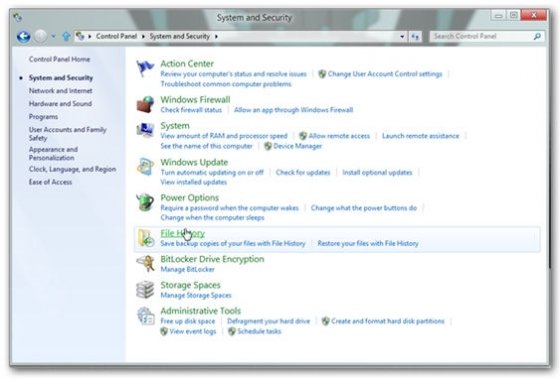560x379 pixels.
Task: Click the Action Center flag icon
Action: point(145,68)
